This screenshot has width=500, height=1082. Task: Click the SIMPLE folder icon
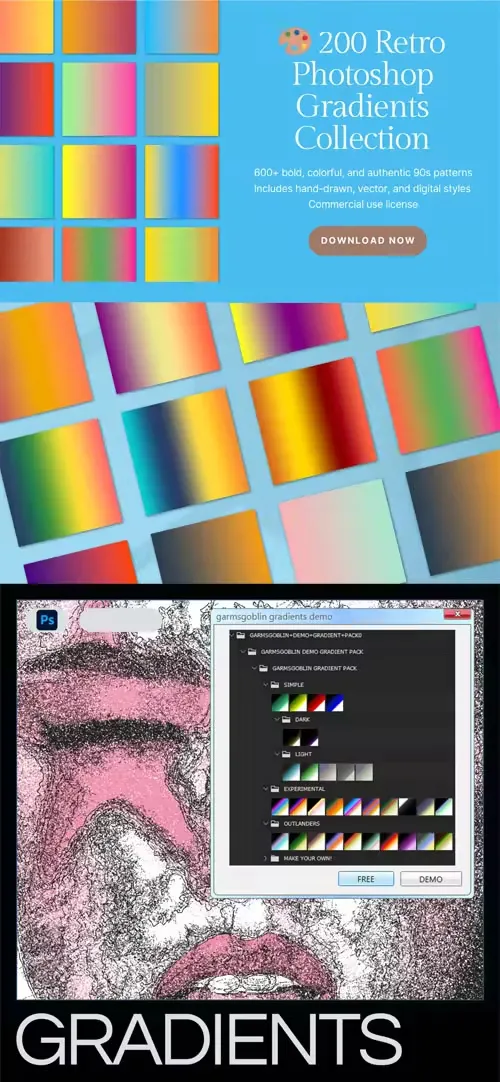point(274,685)
